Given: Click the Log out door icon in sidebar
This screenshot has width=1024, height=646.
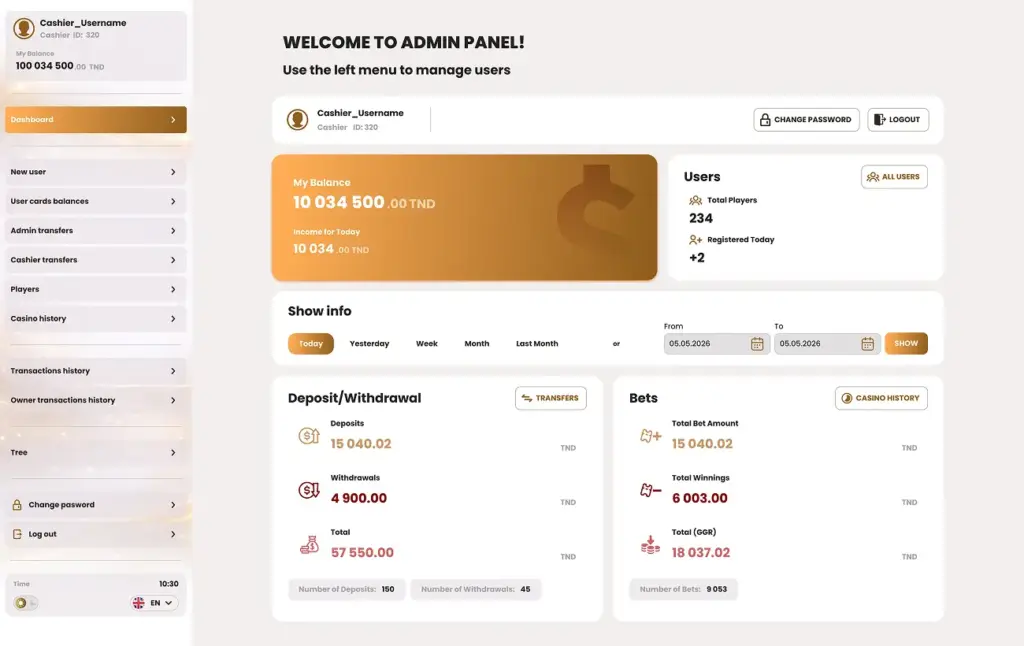Looking at the screenshot, I should [17, 534].
